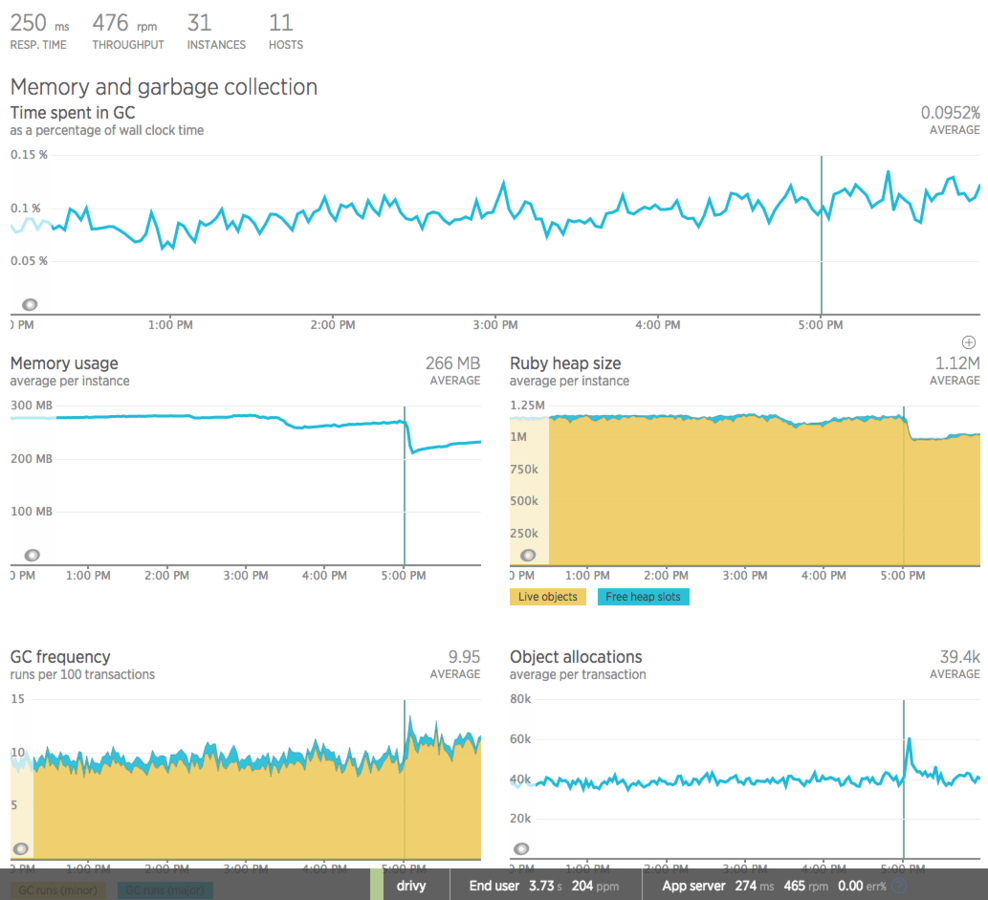Click the 80k label on Object allocations axis
The image size is (988, 900).
pos(520,699)
